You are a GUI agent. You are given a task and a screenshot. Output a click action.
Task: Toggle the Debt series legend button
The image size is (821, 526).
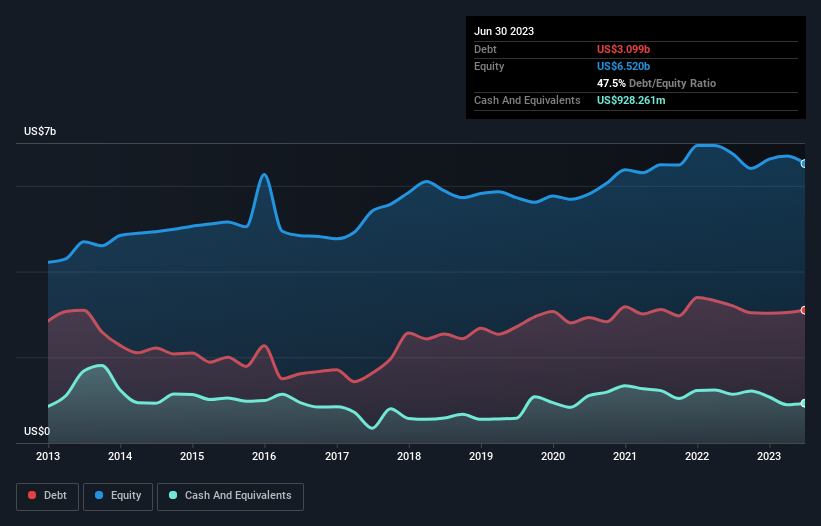click(48, 496)
